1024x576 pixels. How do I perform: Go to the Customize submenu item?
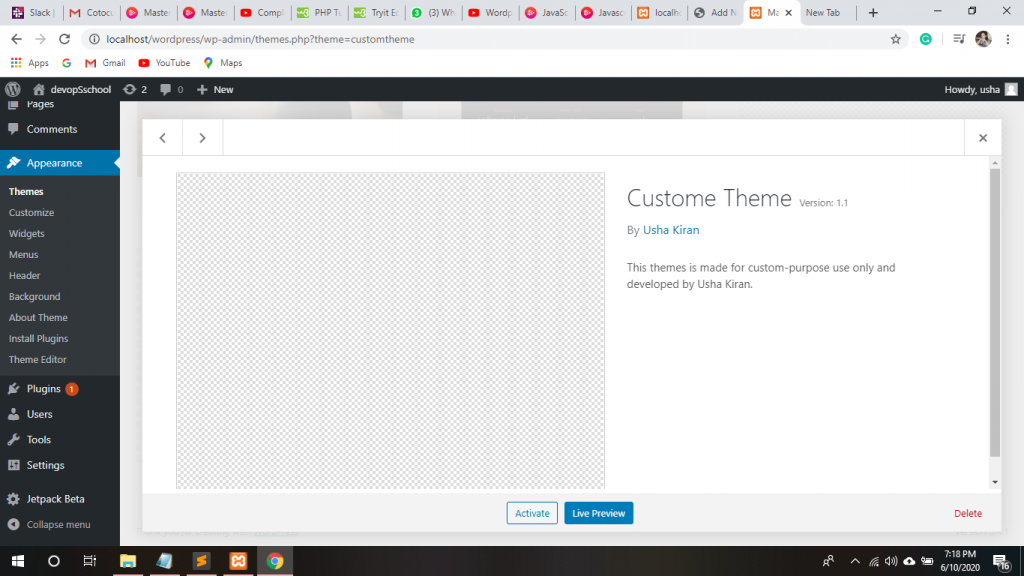32,213
